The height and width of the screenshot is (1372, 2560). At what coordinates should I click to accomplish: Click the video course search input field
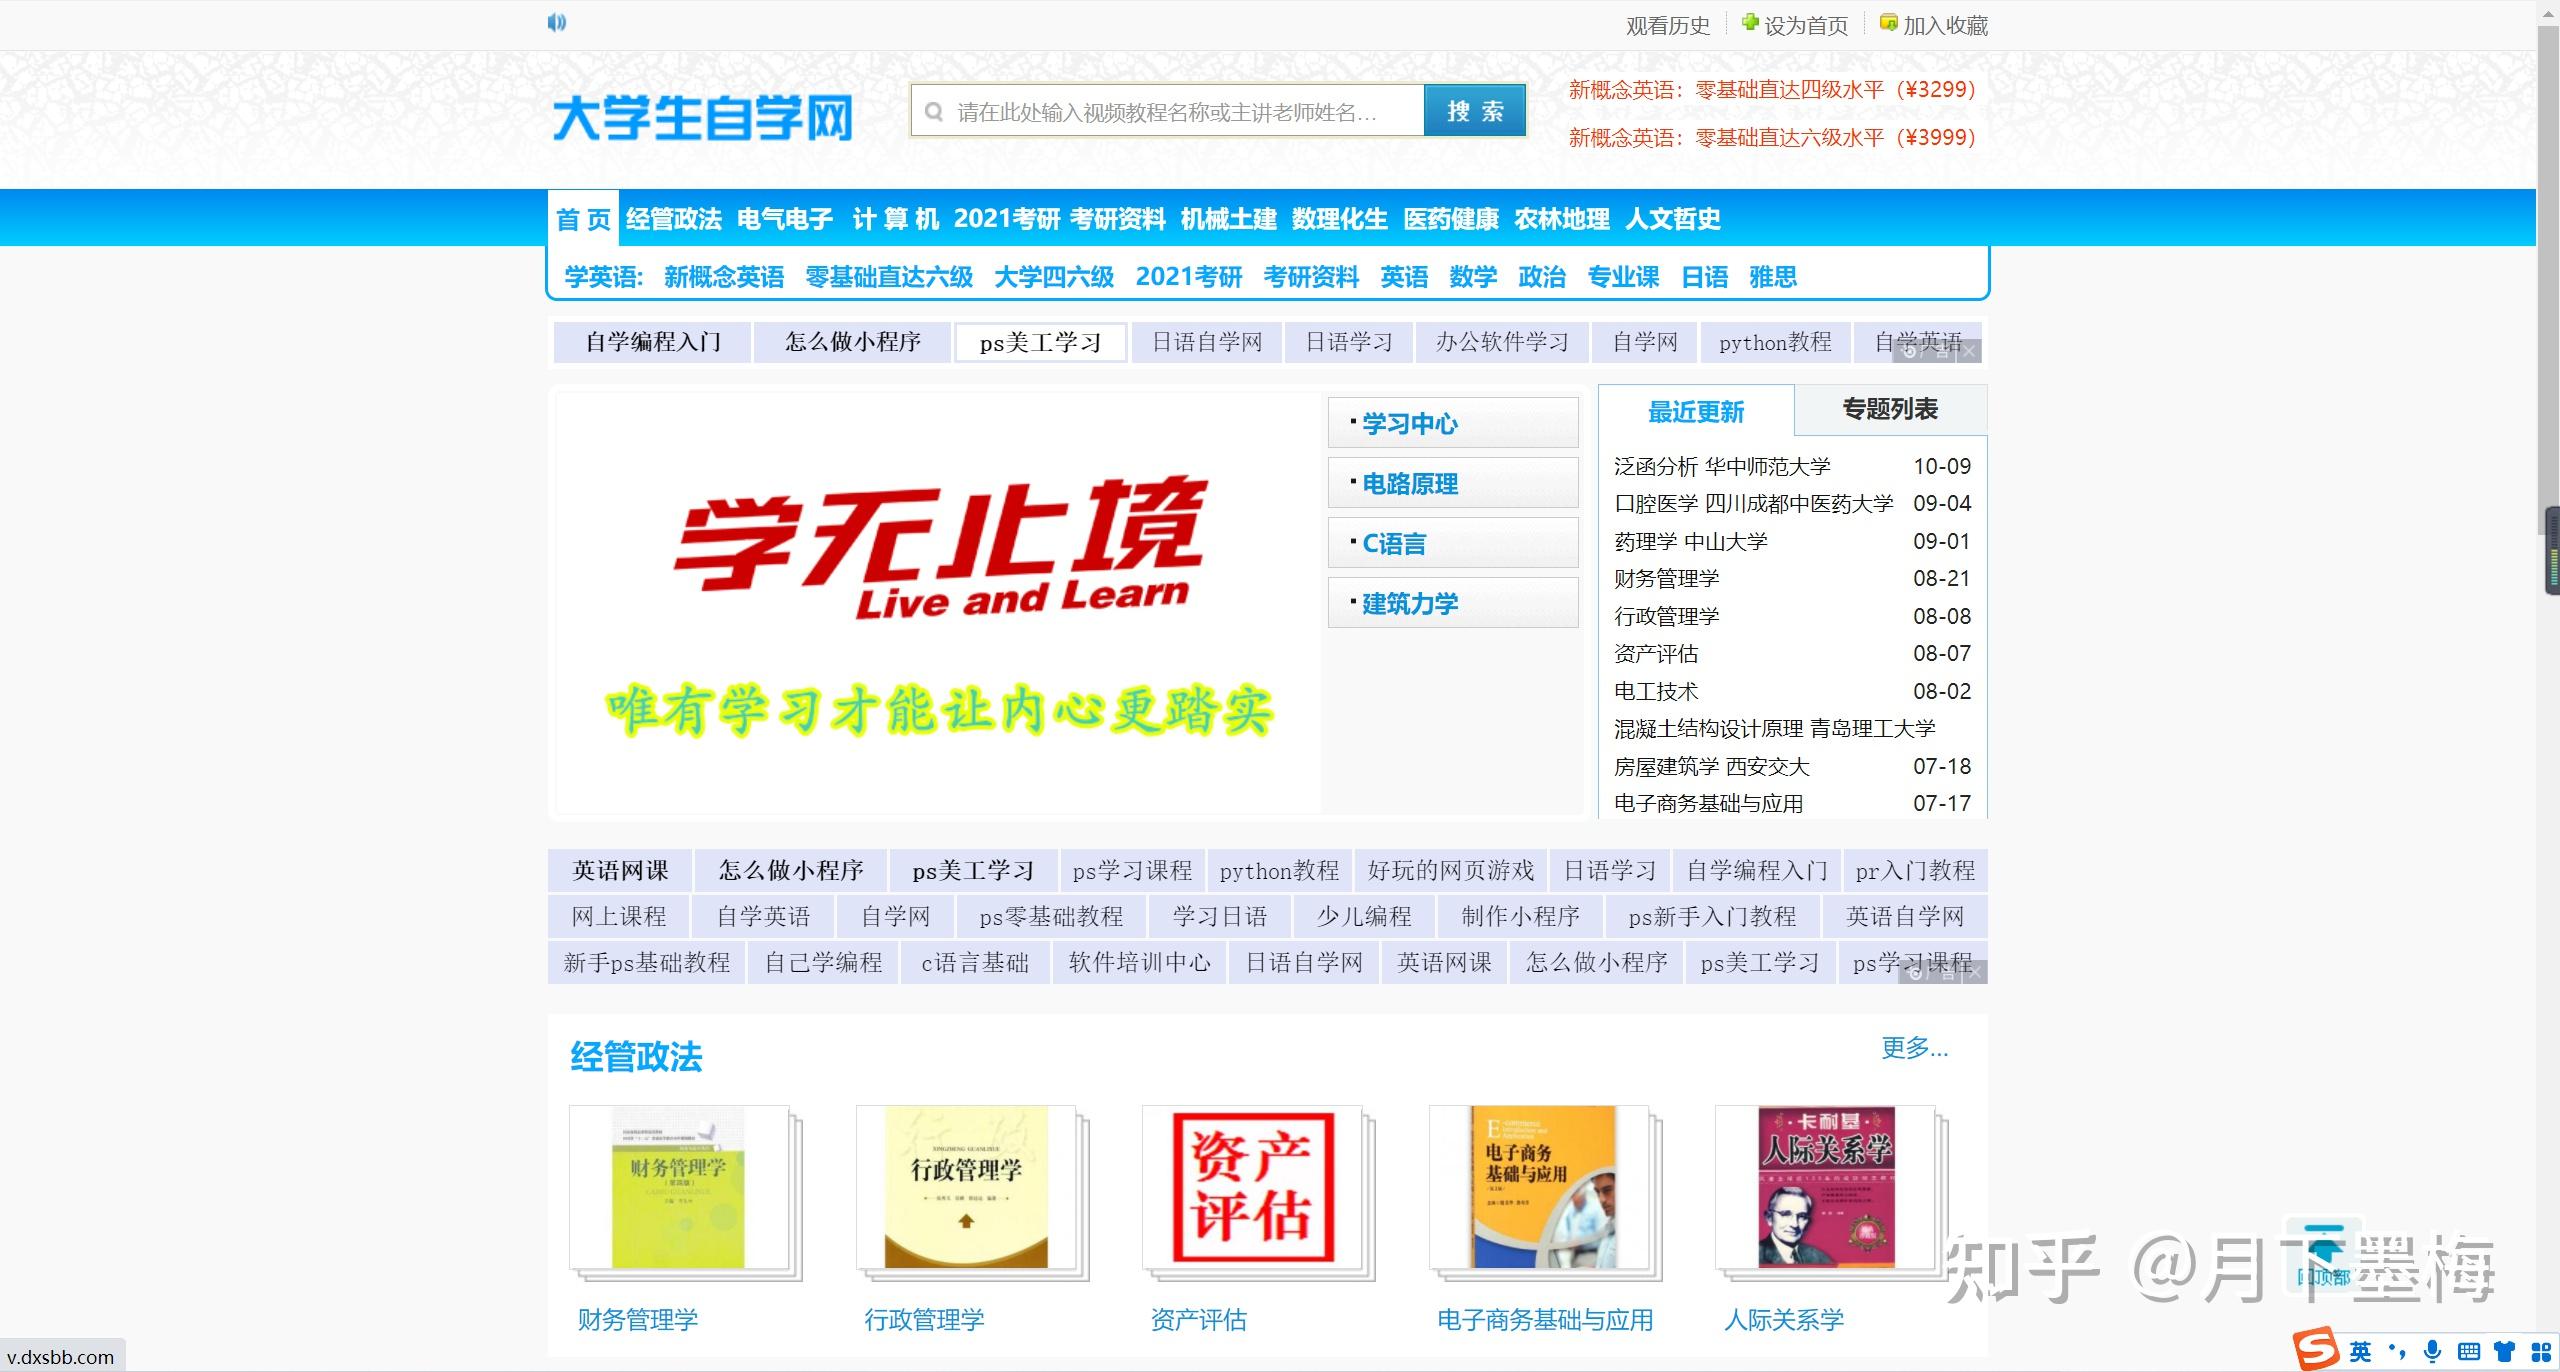pos(1166,112)
